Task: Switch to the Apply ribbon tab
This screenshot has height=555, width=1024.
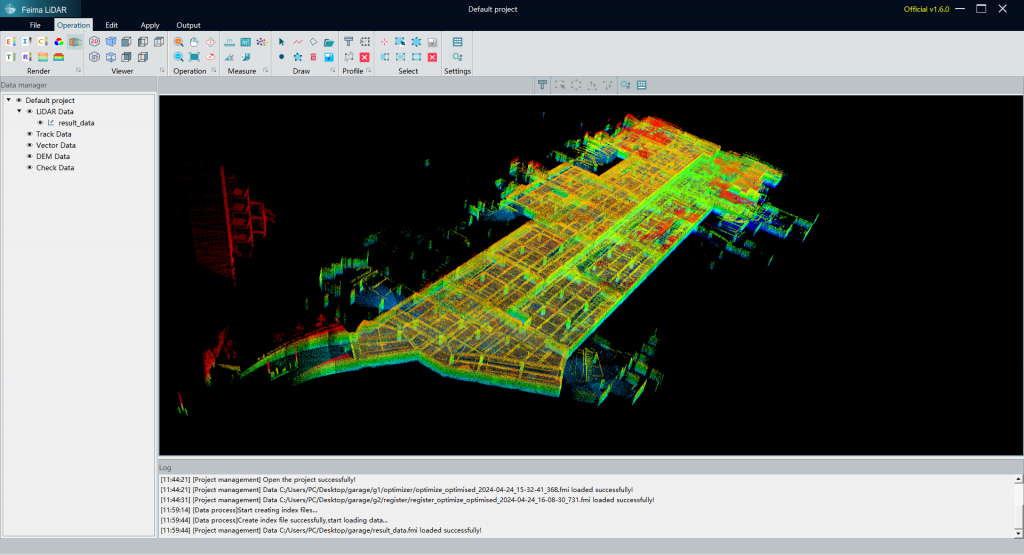Action: tap(150, 25)
